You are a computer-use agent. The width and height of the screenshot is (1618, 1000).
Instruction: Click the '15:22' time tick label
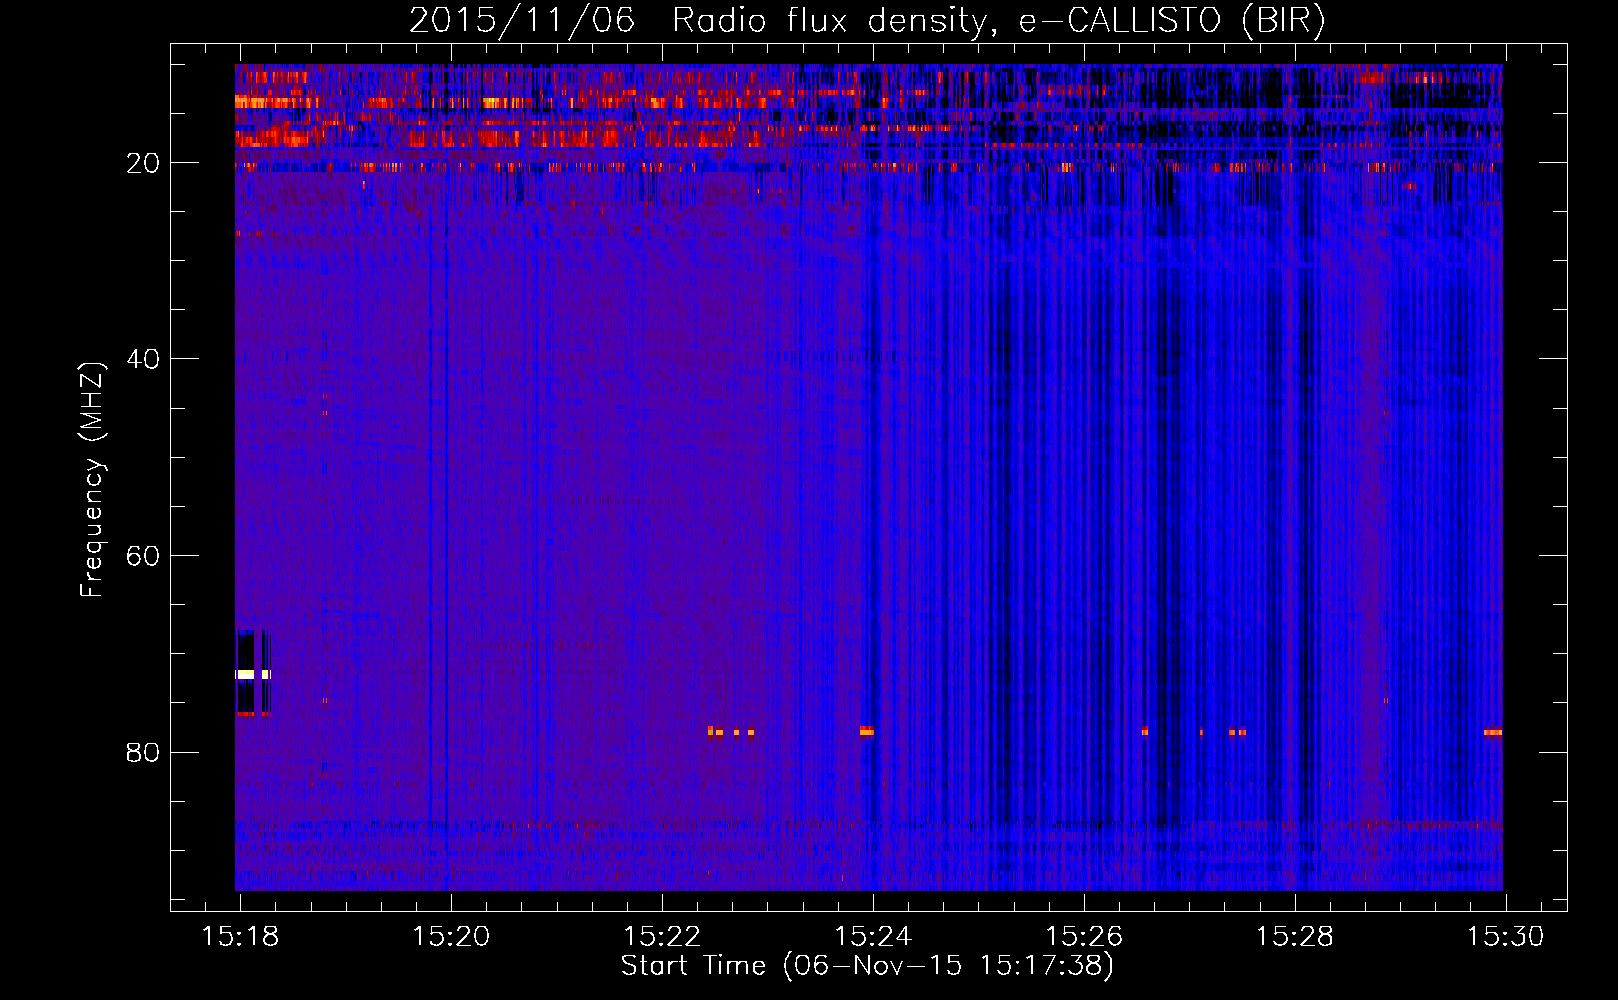[662, 937]
